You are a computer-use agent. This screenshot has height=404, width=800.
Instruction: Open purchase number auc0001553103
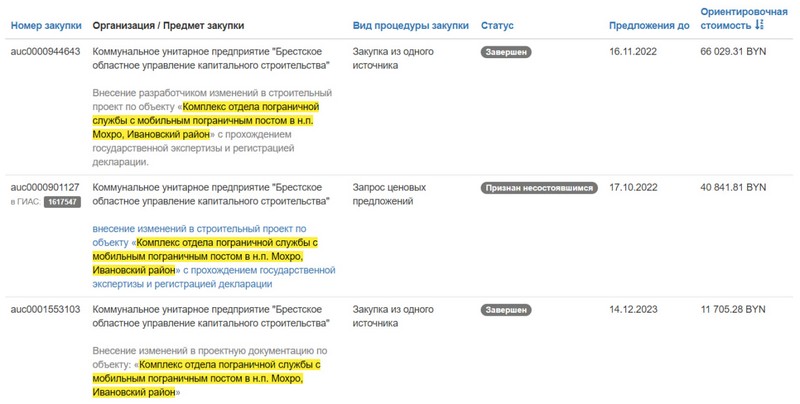point(45,311)
